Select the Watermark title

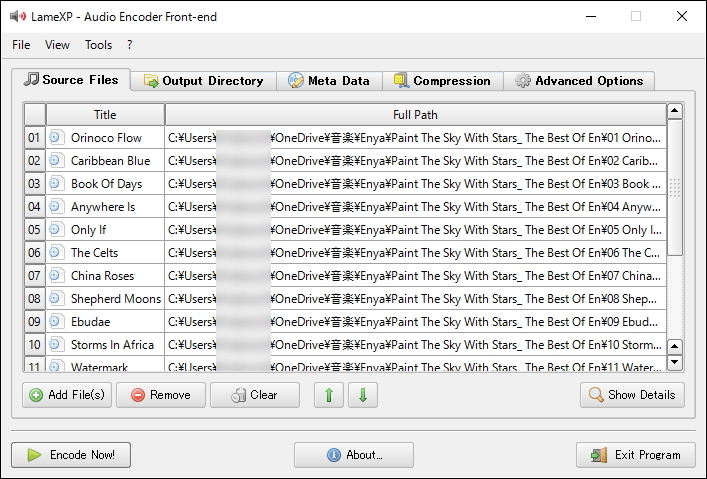[x=99, y=367]
